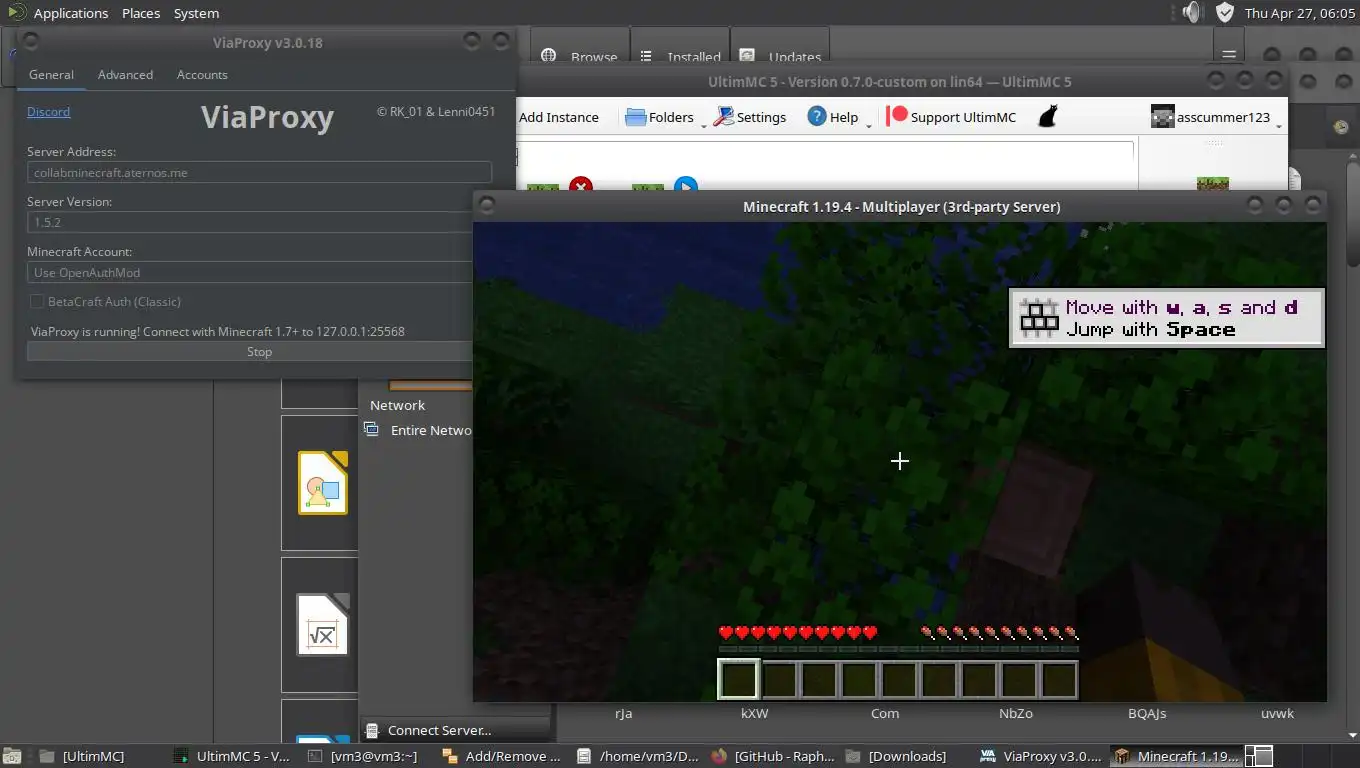Viewport: 1360px width, 768px height.
Task: Open the System menu
Action: click(196, 13)
